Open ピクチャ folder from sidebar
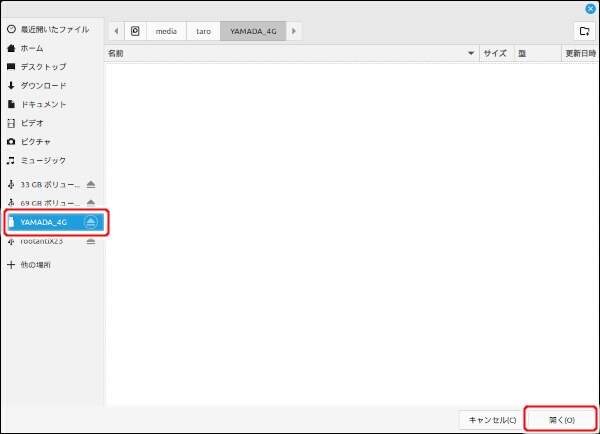 [x=37, y=141]
